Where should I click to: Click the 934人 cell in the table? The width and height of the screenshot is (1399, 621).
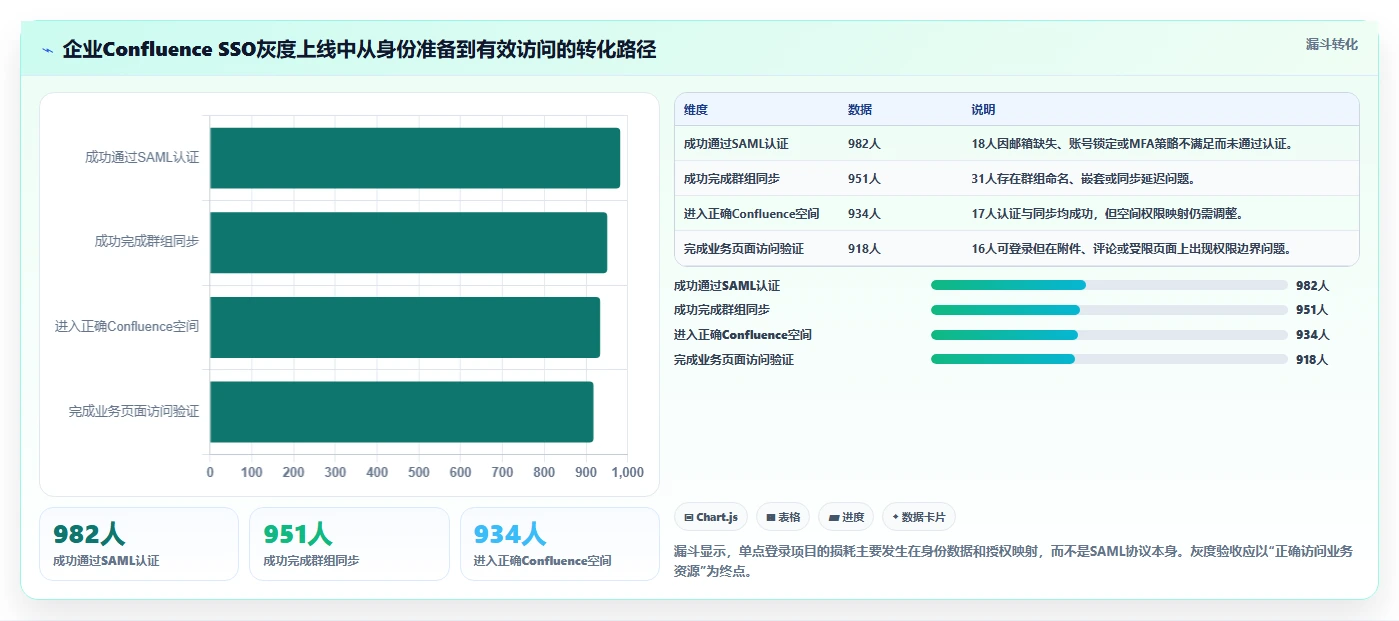(864, 214)
